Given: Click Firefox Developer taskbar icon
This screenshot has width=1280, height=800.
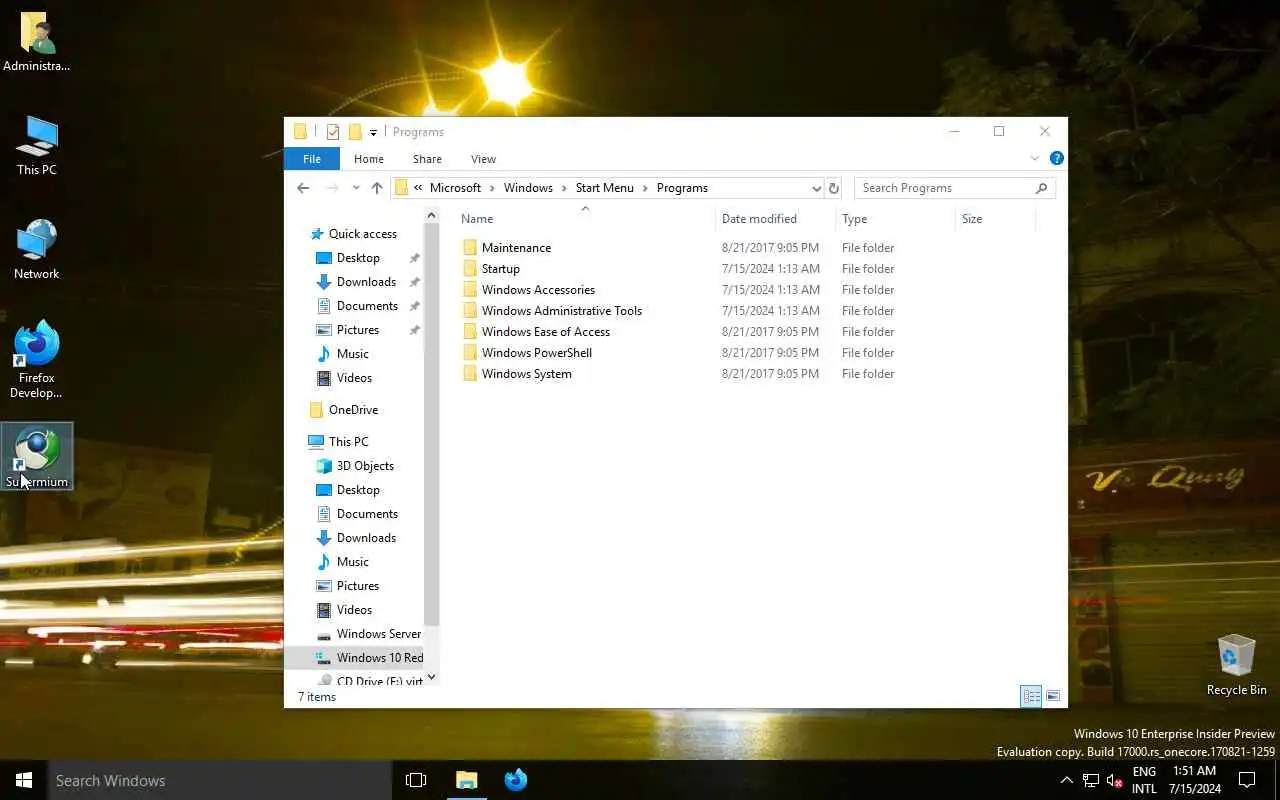Looking at the screenshot, I should [516, 780].
